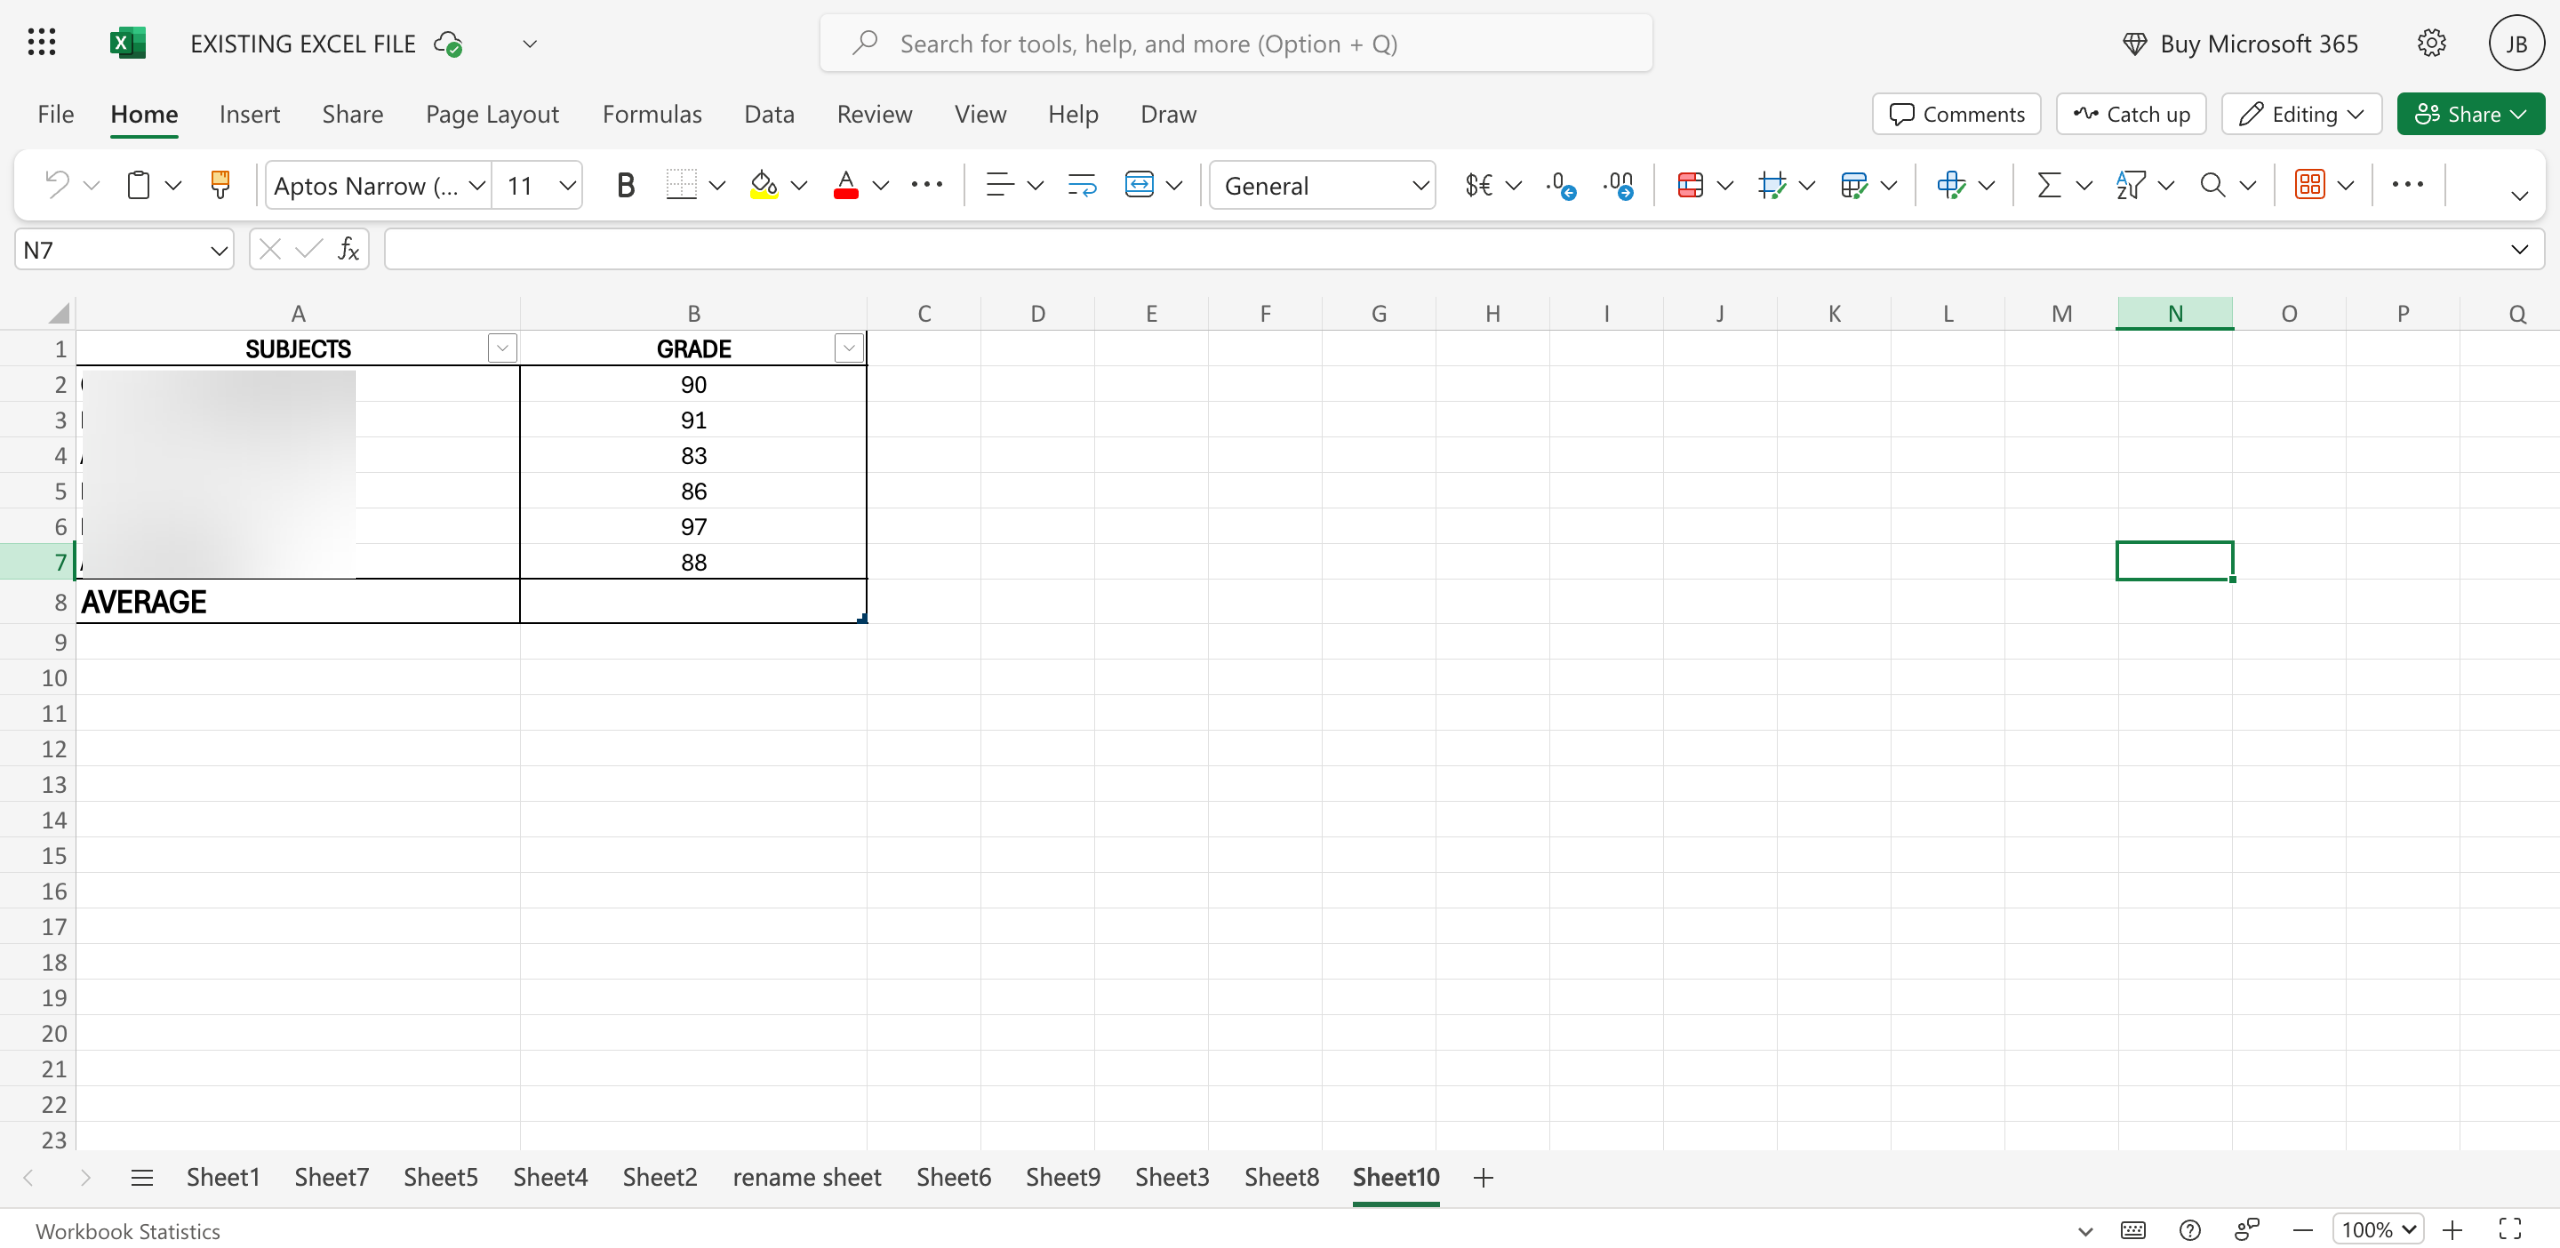
Task: Click the Merge cells icon
Action: (1139, 185)
